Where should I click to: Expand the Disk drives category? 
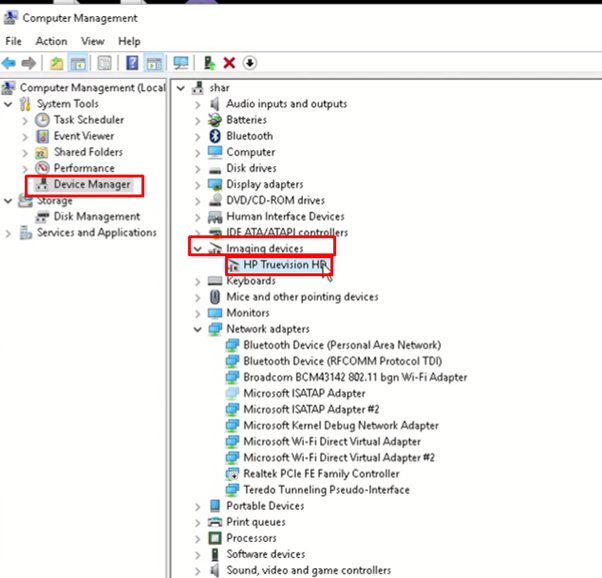[x=197, y=169]
